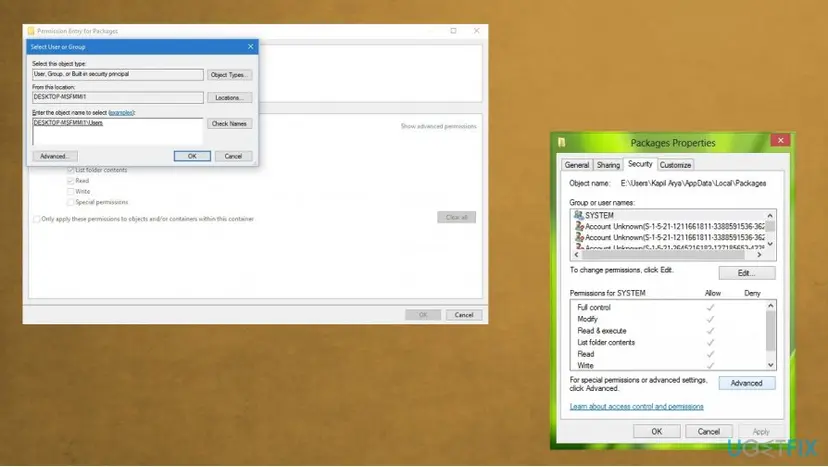Click the SYSTEM group icon in user list

point(578,215)
